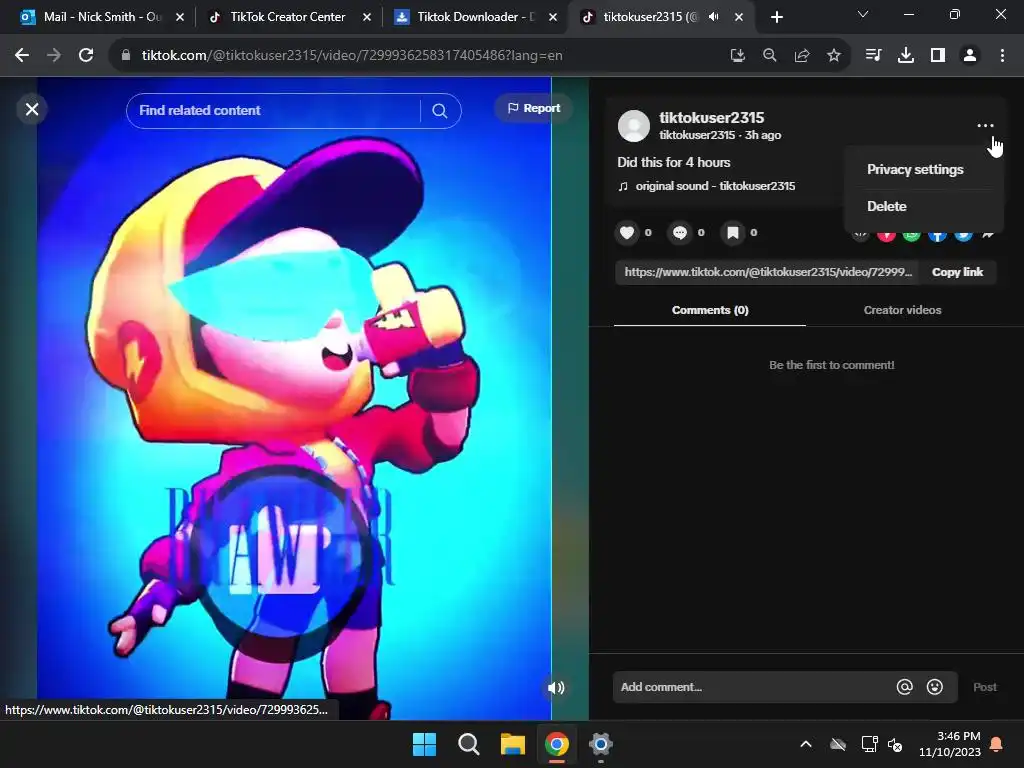Screen dimensions: 1024x768
Task: Click the Chrome taskbar icon
Action: tap(556, 744)
